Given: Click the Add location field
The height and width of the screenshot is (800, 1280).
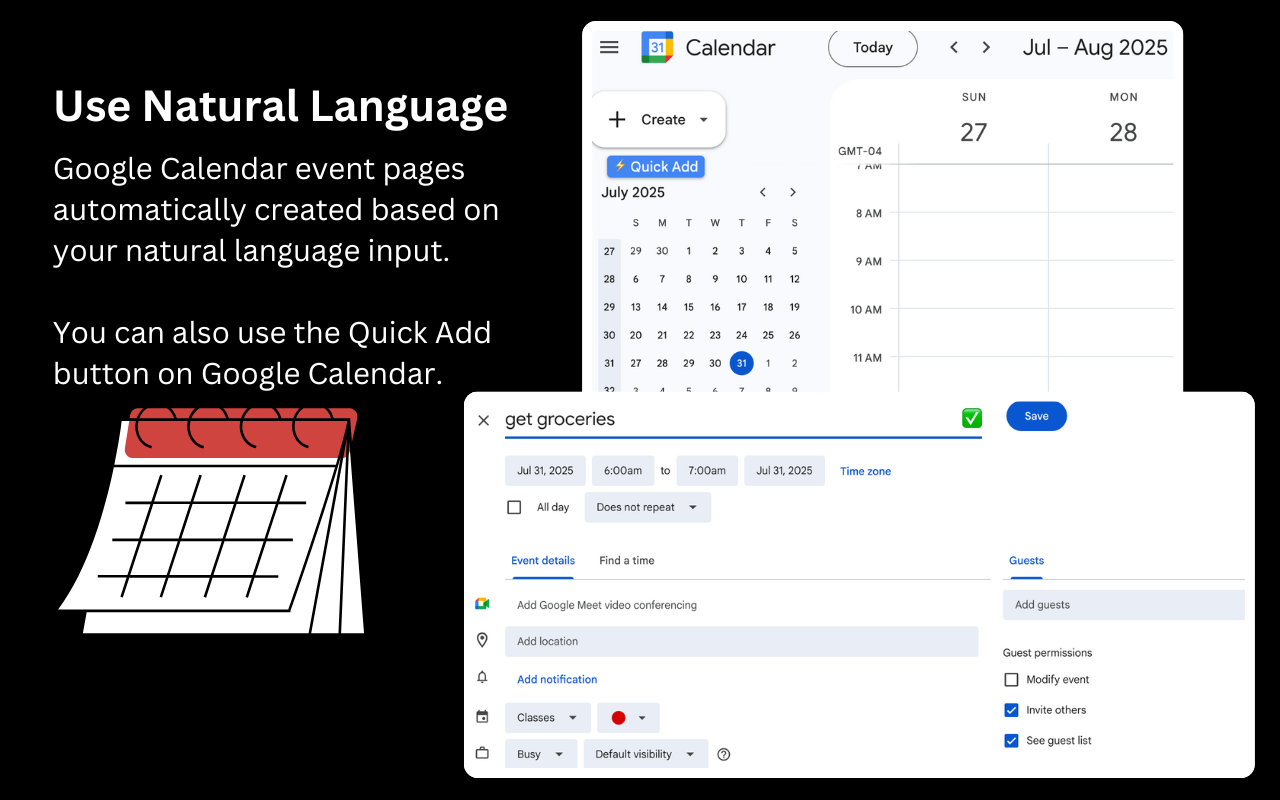Looking at the screenshot, I should tap(741, 641).
